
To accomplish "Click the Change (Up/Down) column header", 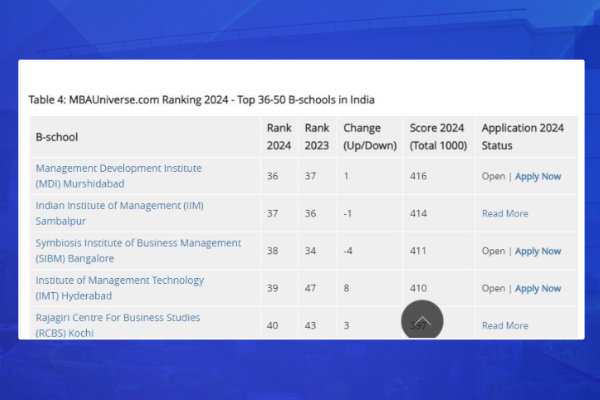I will [x=370, y=137].
